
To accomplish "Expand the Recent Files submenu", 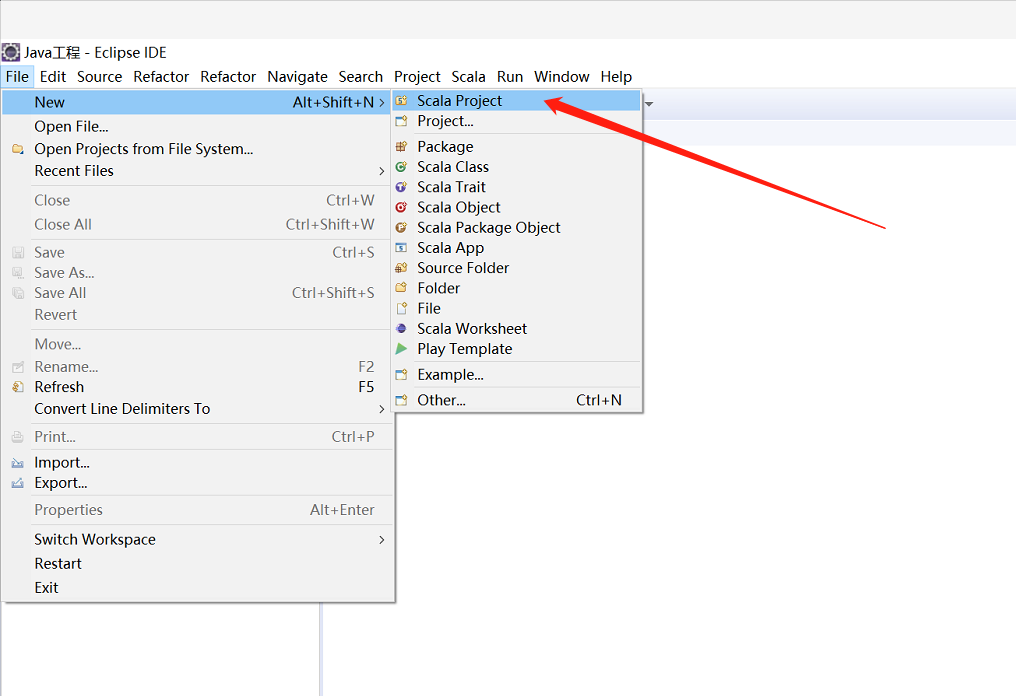I will pos(382,171).
